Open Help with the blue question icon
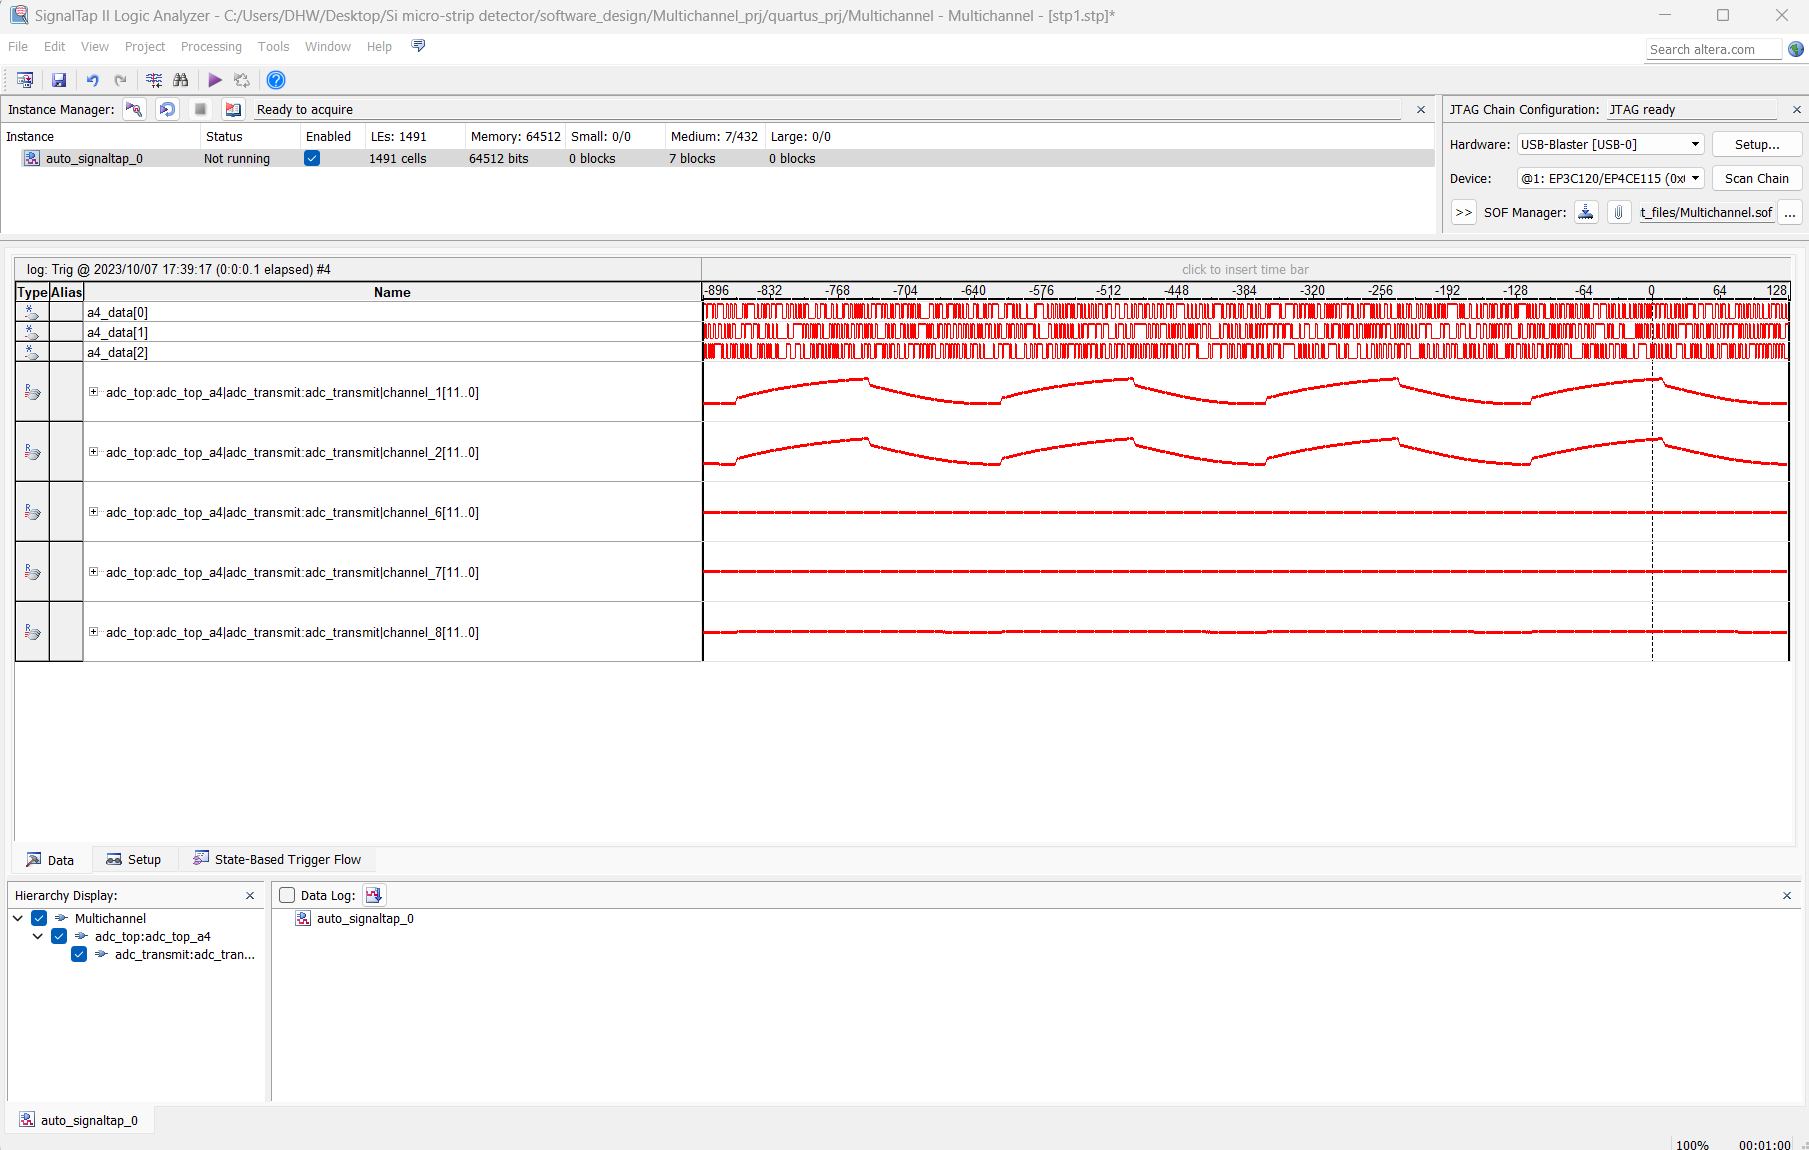Screen dimensions: 1809x1150 276,80
